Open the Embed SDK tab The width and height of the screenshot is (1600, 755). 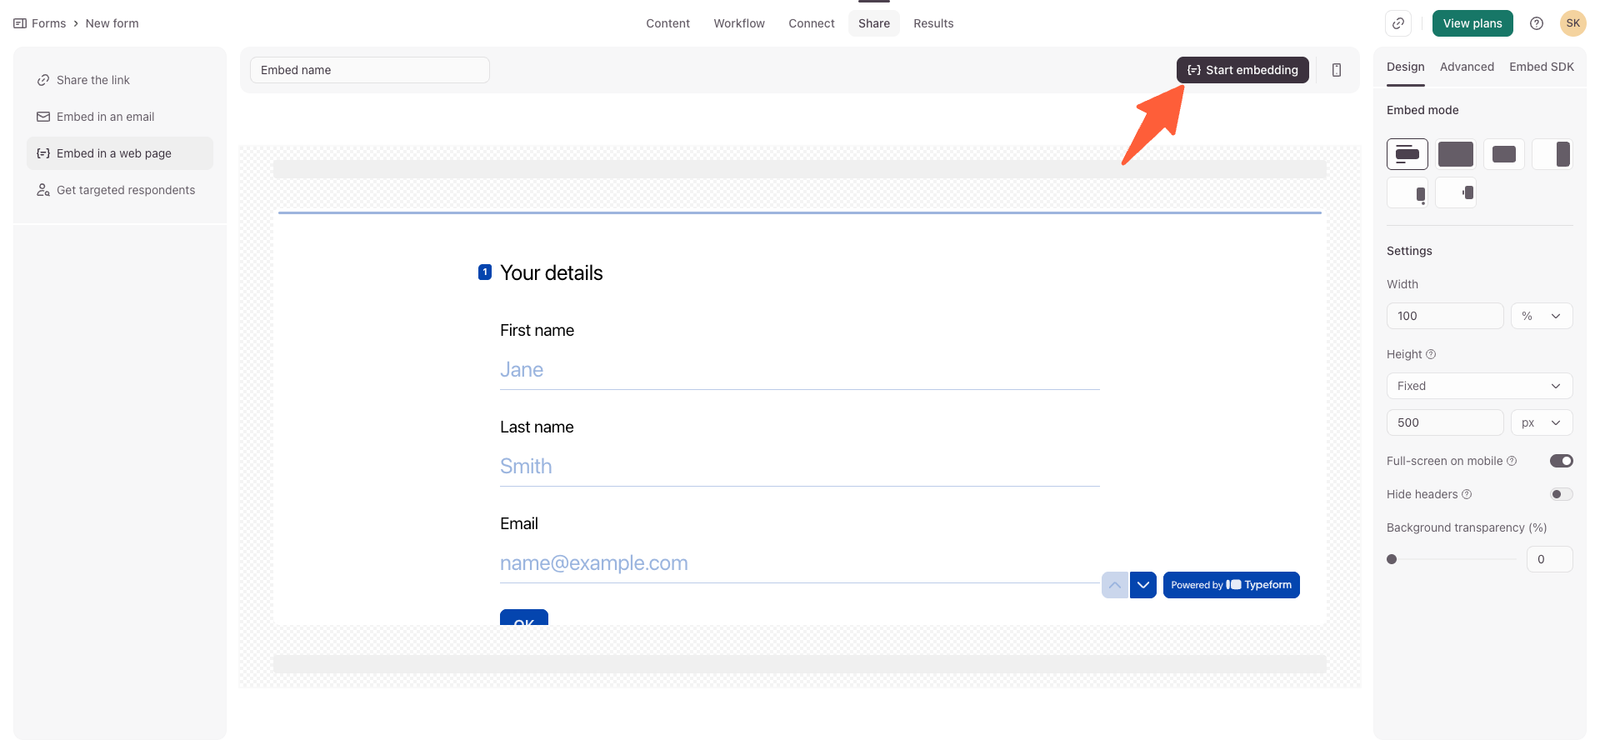1542,67
